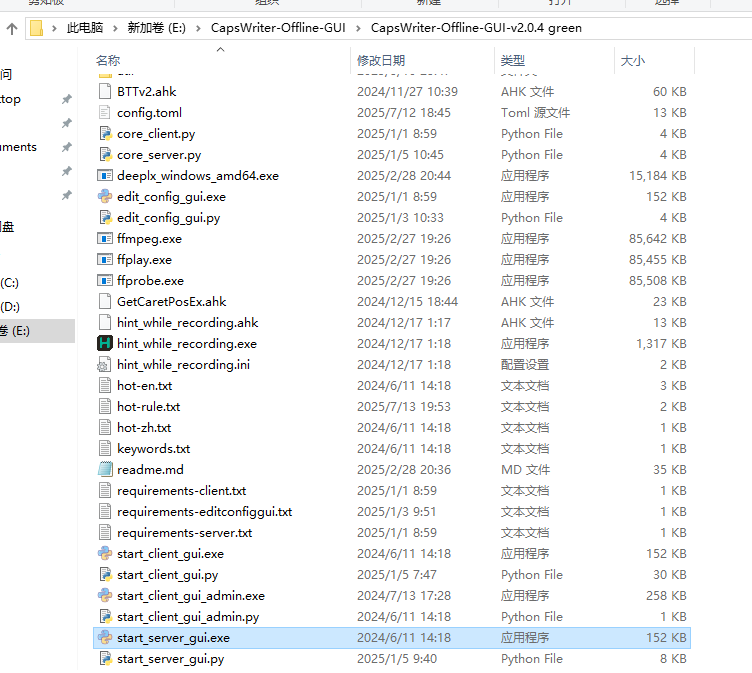Click the 配置设置 type cell
752x673 pixels.
[x=525, y=365]
